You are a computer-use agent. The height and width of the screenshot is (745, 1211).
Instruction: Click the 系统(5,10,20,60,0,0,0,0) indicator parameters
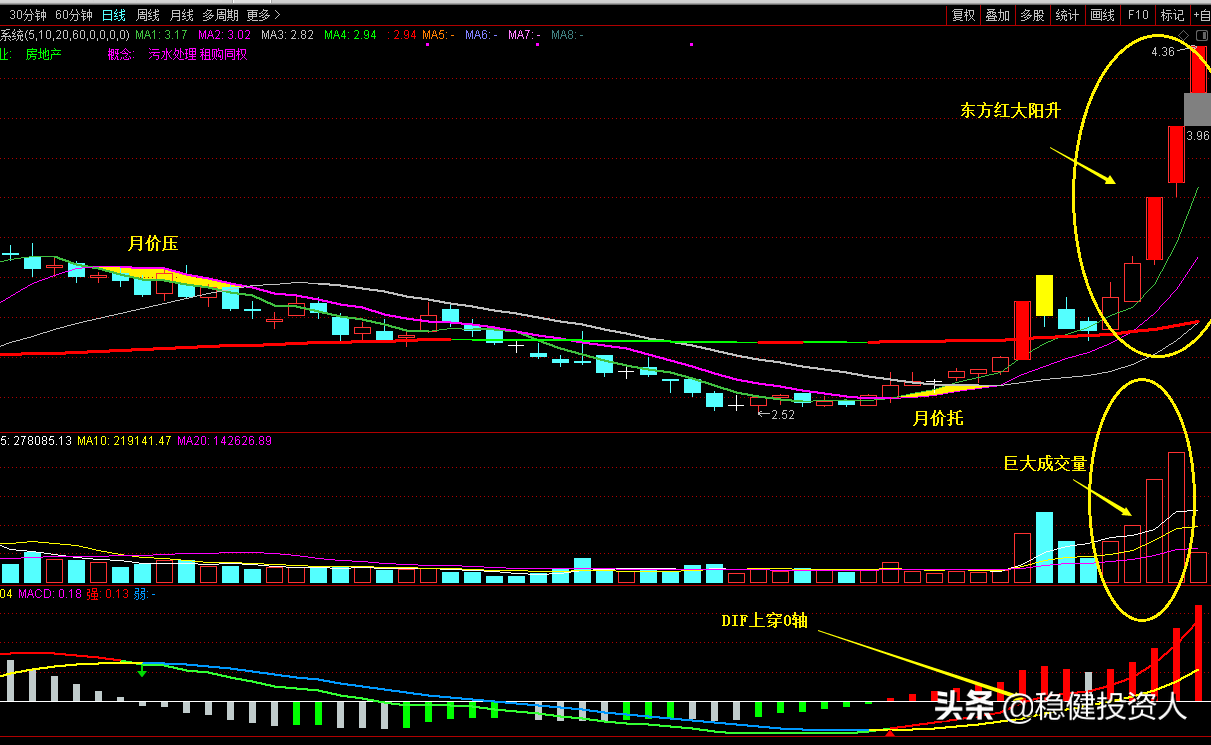tap(64, 35)
